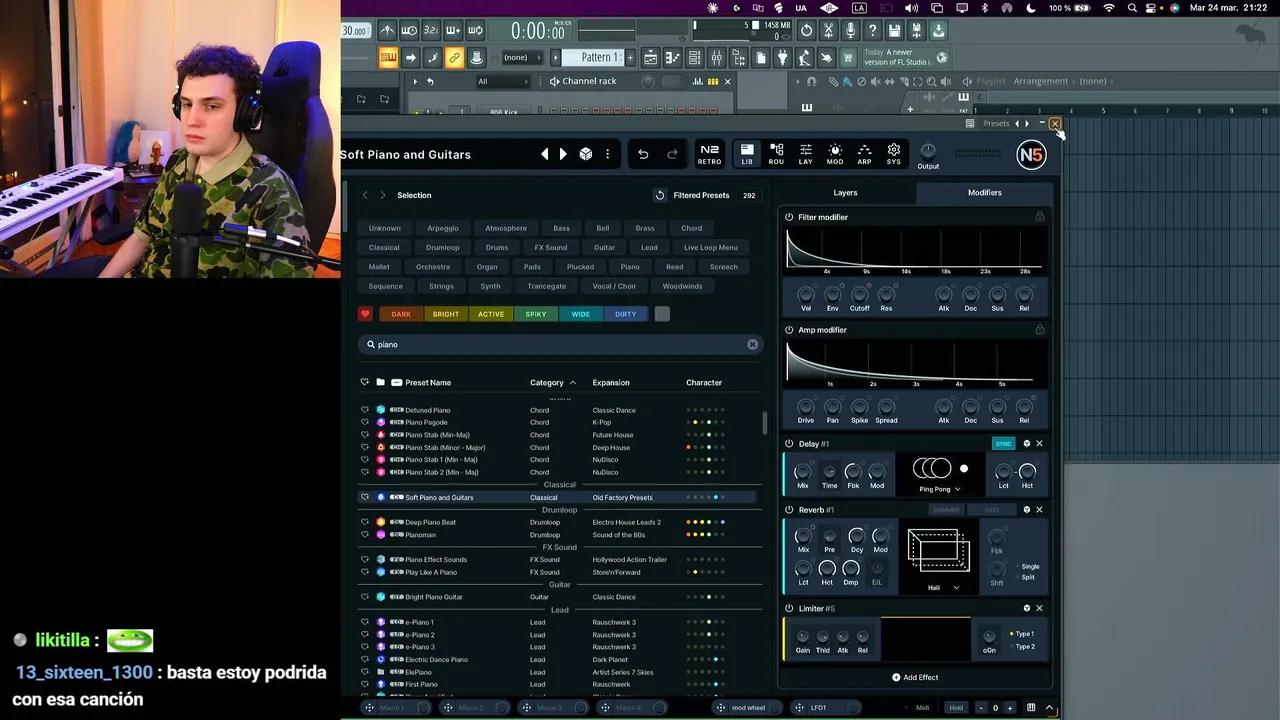Remove the Reverb #1 effect
Screen dimensions: 1280x720
[1039, 510]
